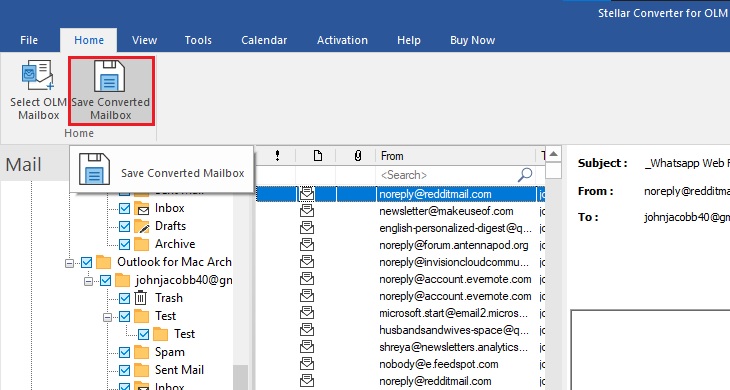Viewport: 730px width, 390px height.
Task: Click the Buy Now tab
Action: 473,40
